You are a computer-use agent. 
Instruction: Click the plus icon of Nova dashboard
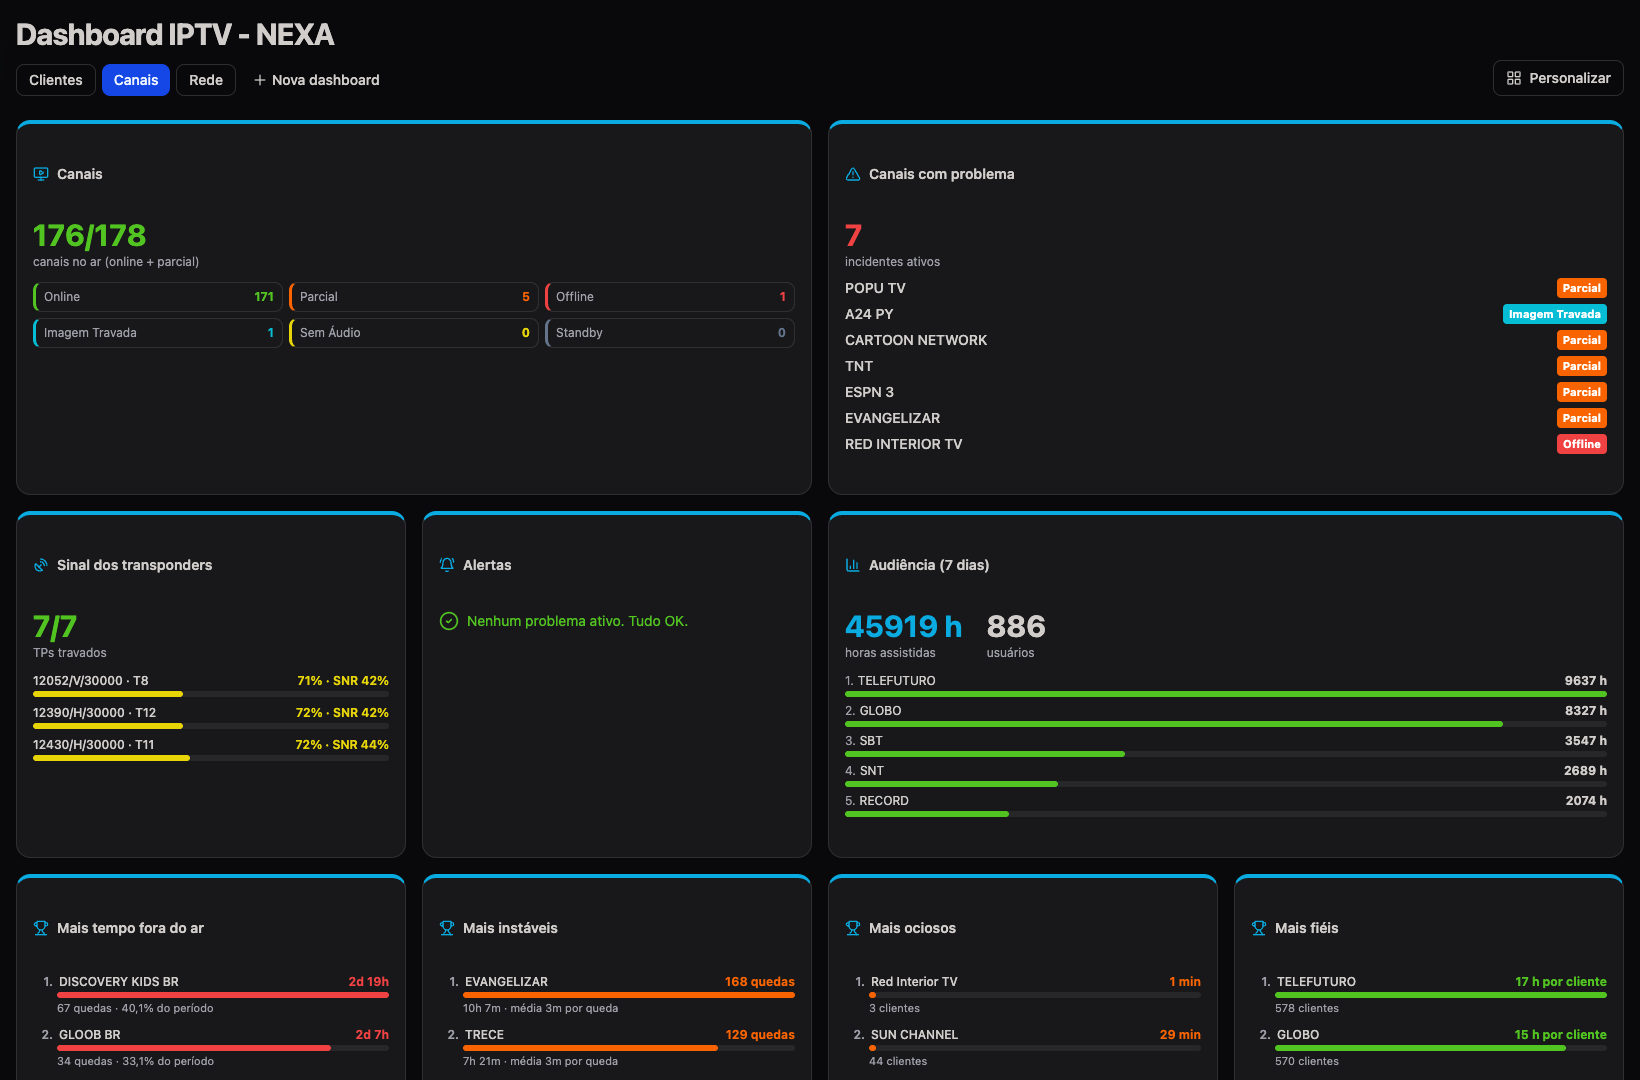(x=260, y=80)
